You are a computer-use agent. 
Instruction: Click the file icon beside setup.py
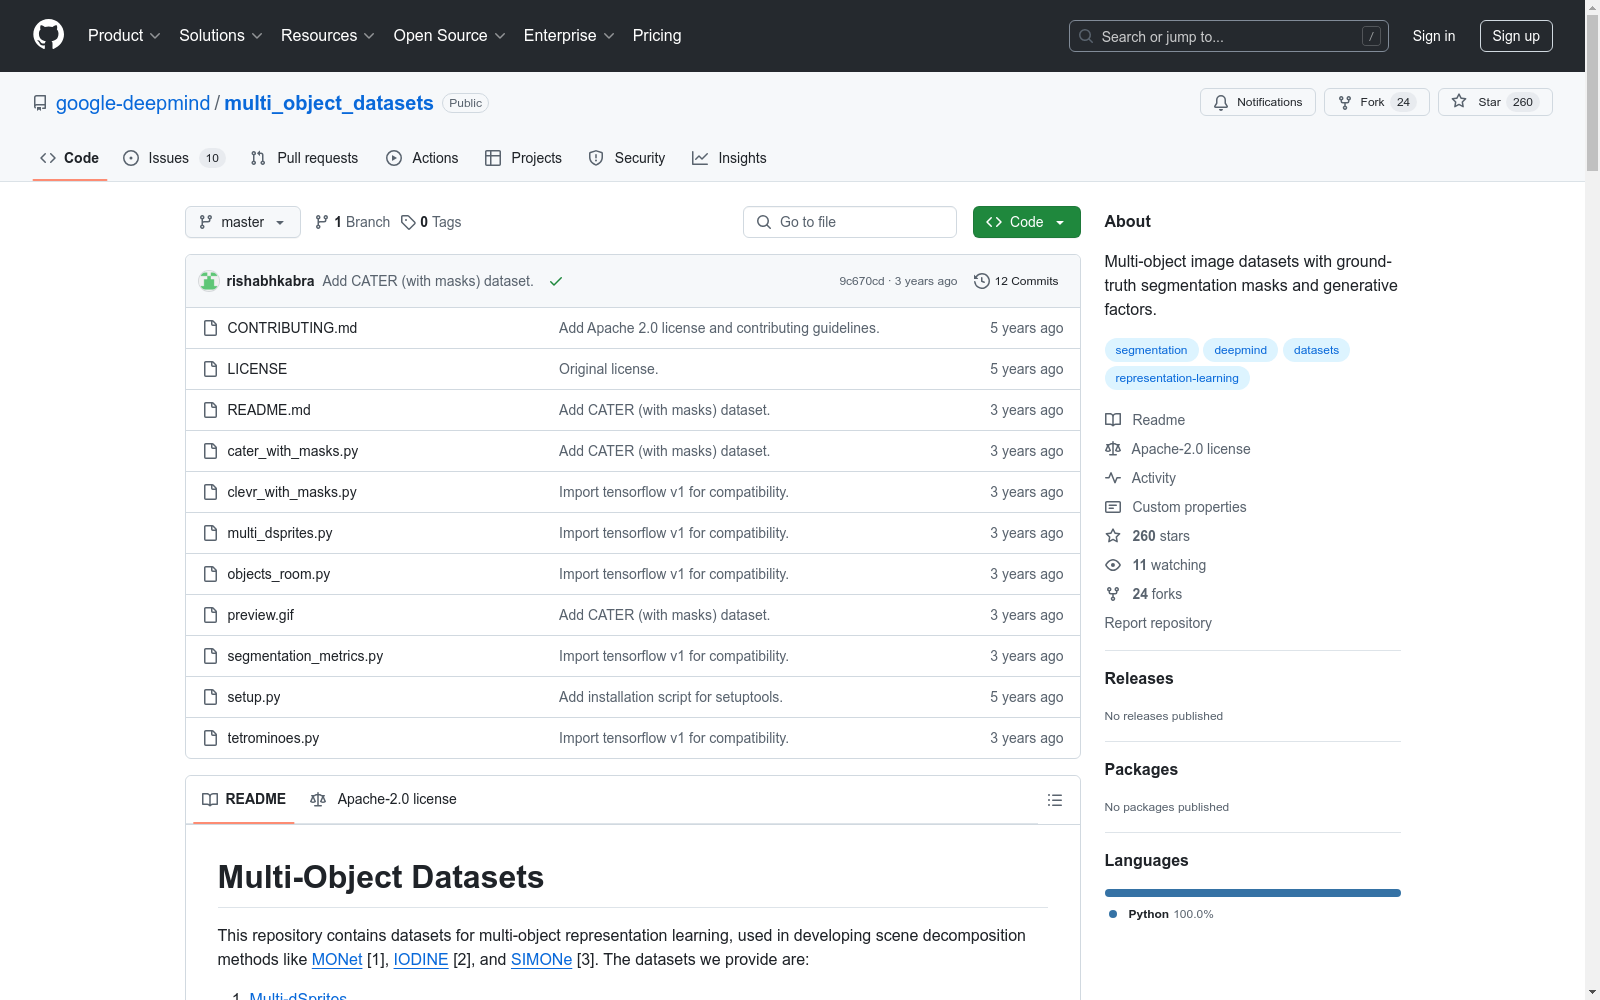tap(210, 697)
